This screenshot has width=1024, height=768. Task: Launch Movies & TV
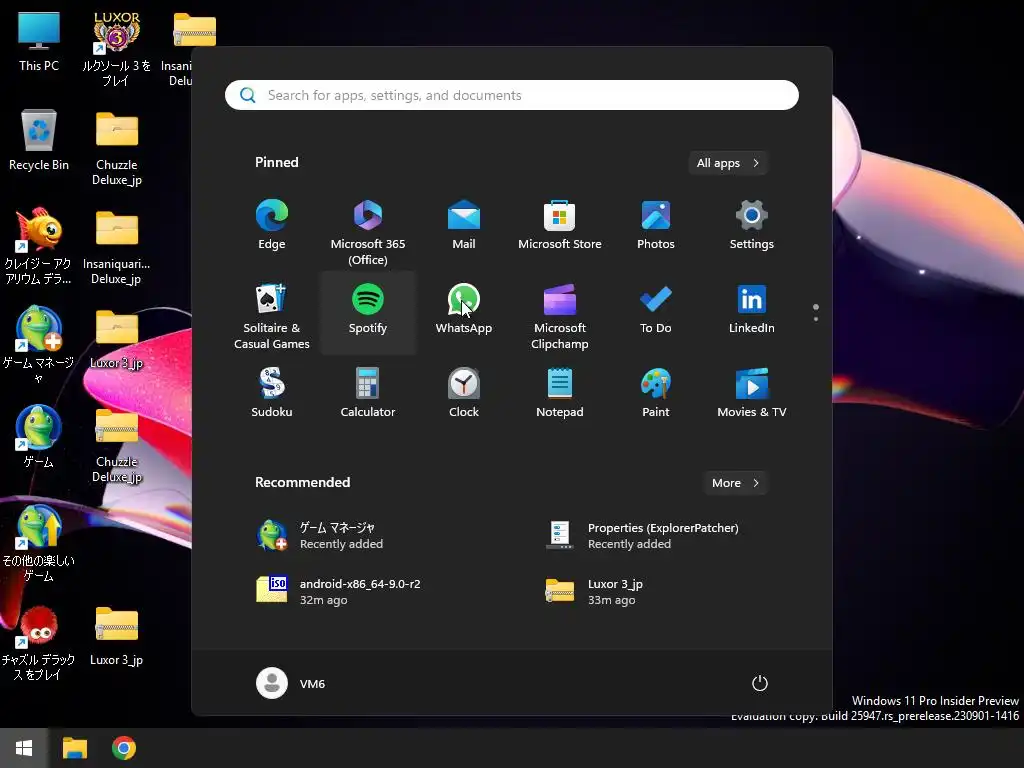tap(752, 393)
